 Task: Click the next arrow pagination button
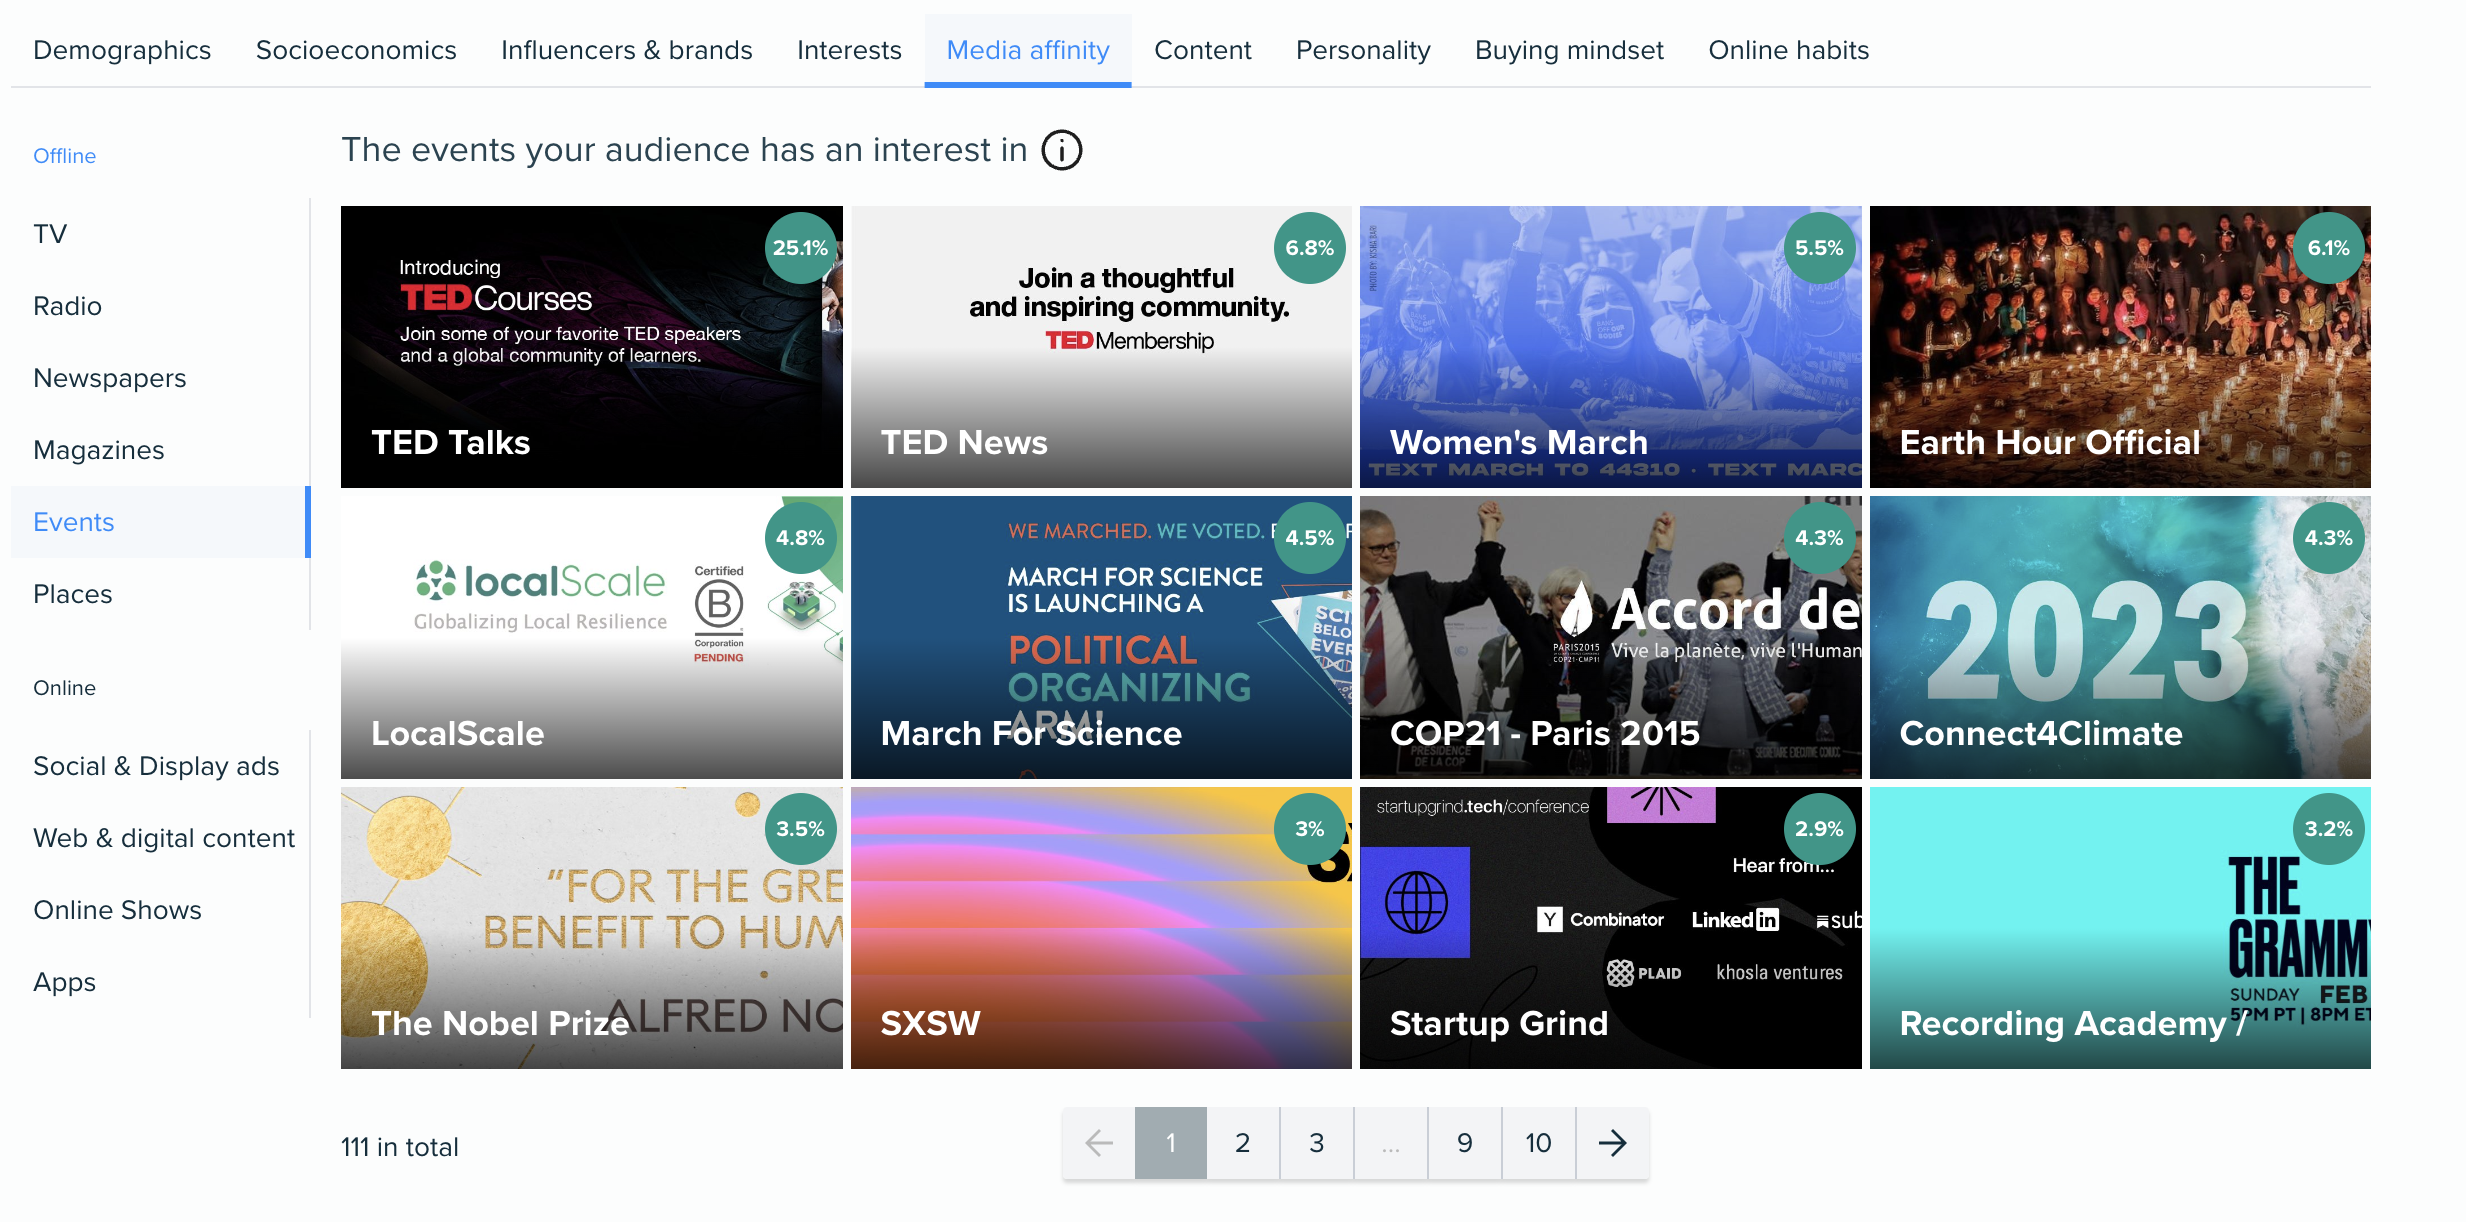tap(1610, 1145)
